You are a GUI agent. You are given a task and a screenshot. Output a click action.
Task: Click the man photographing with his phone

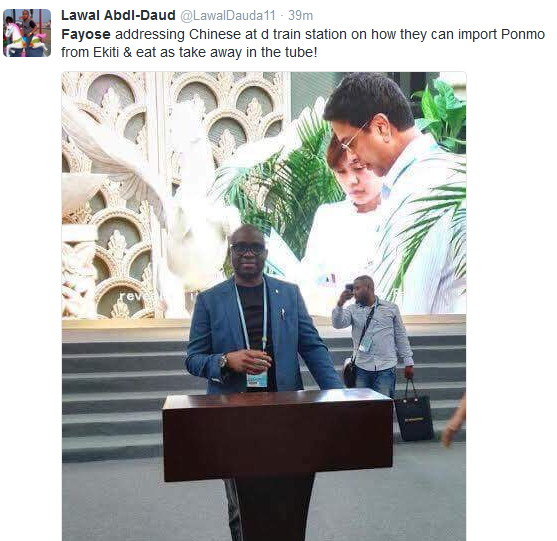point(373,336)
